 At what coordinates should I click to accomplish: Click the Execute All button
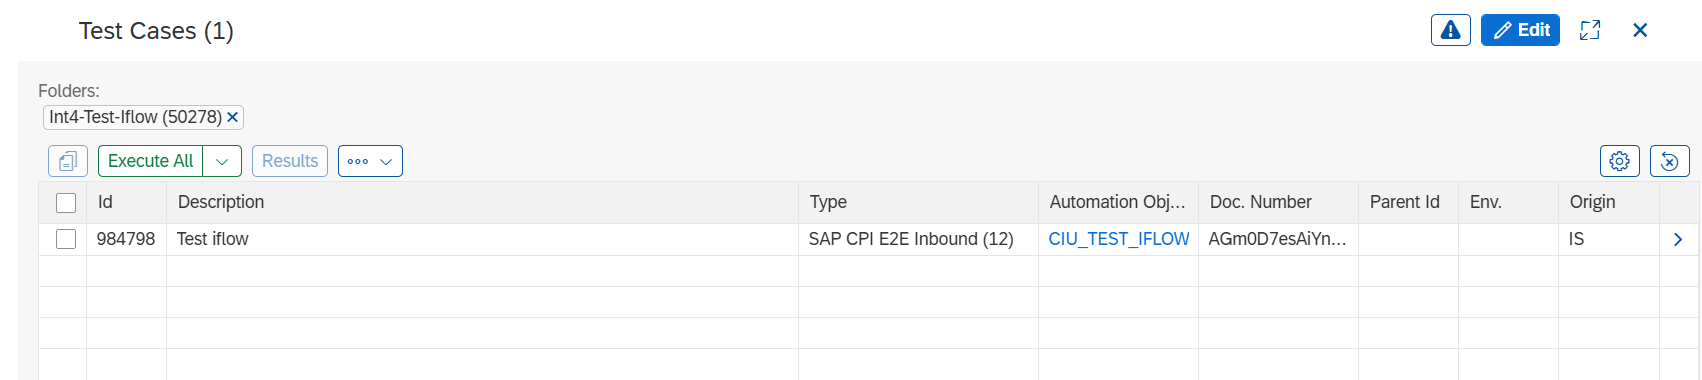[150, 161]
